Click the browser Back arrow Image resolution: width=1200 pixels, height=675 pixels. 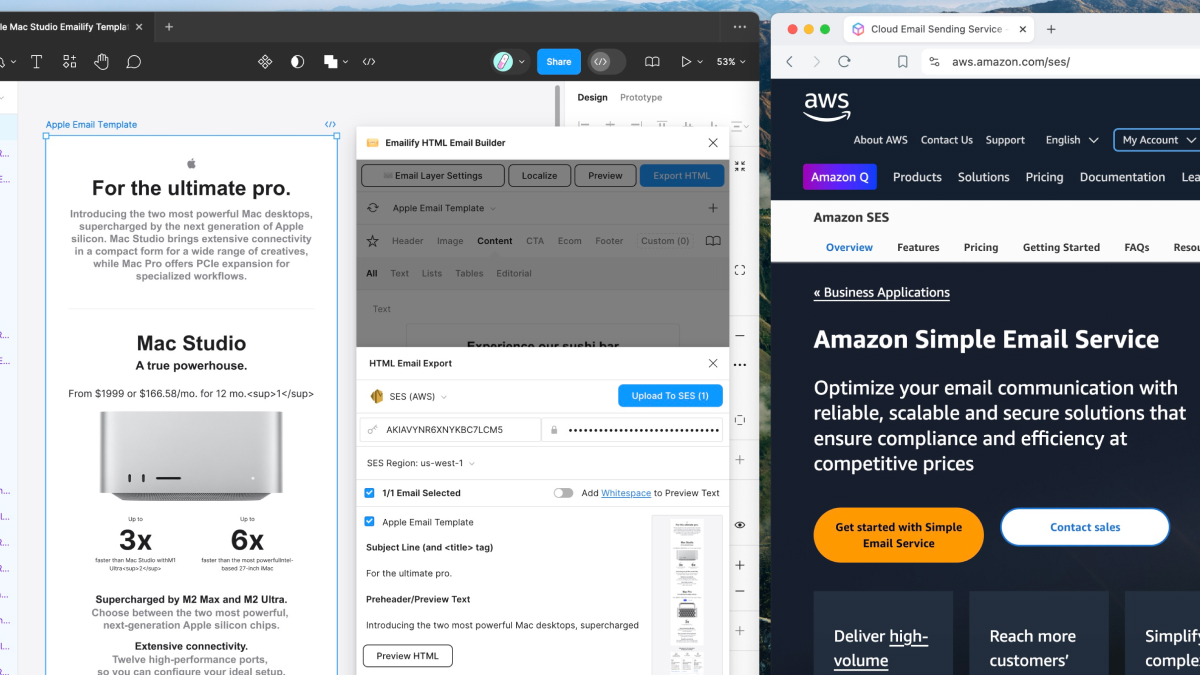[x=789, y=62]
